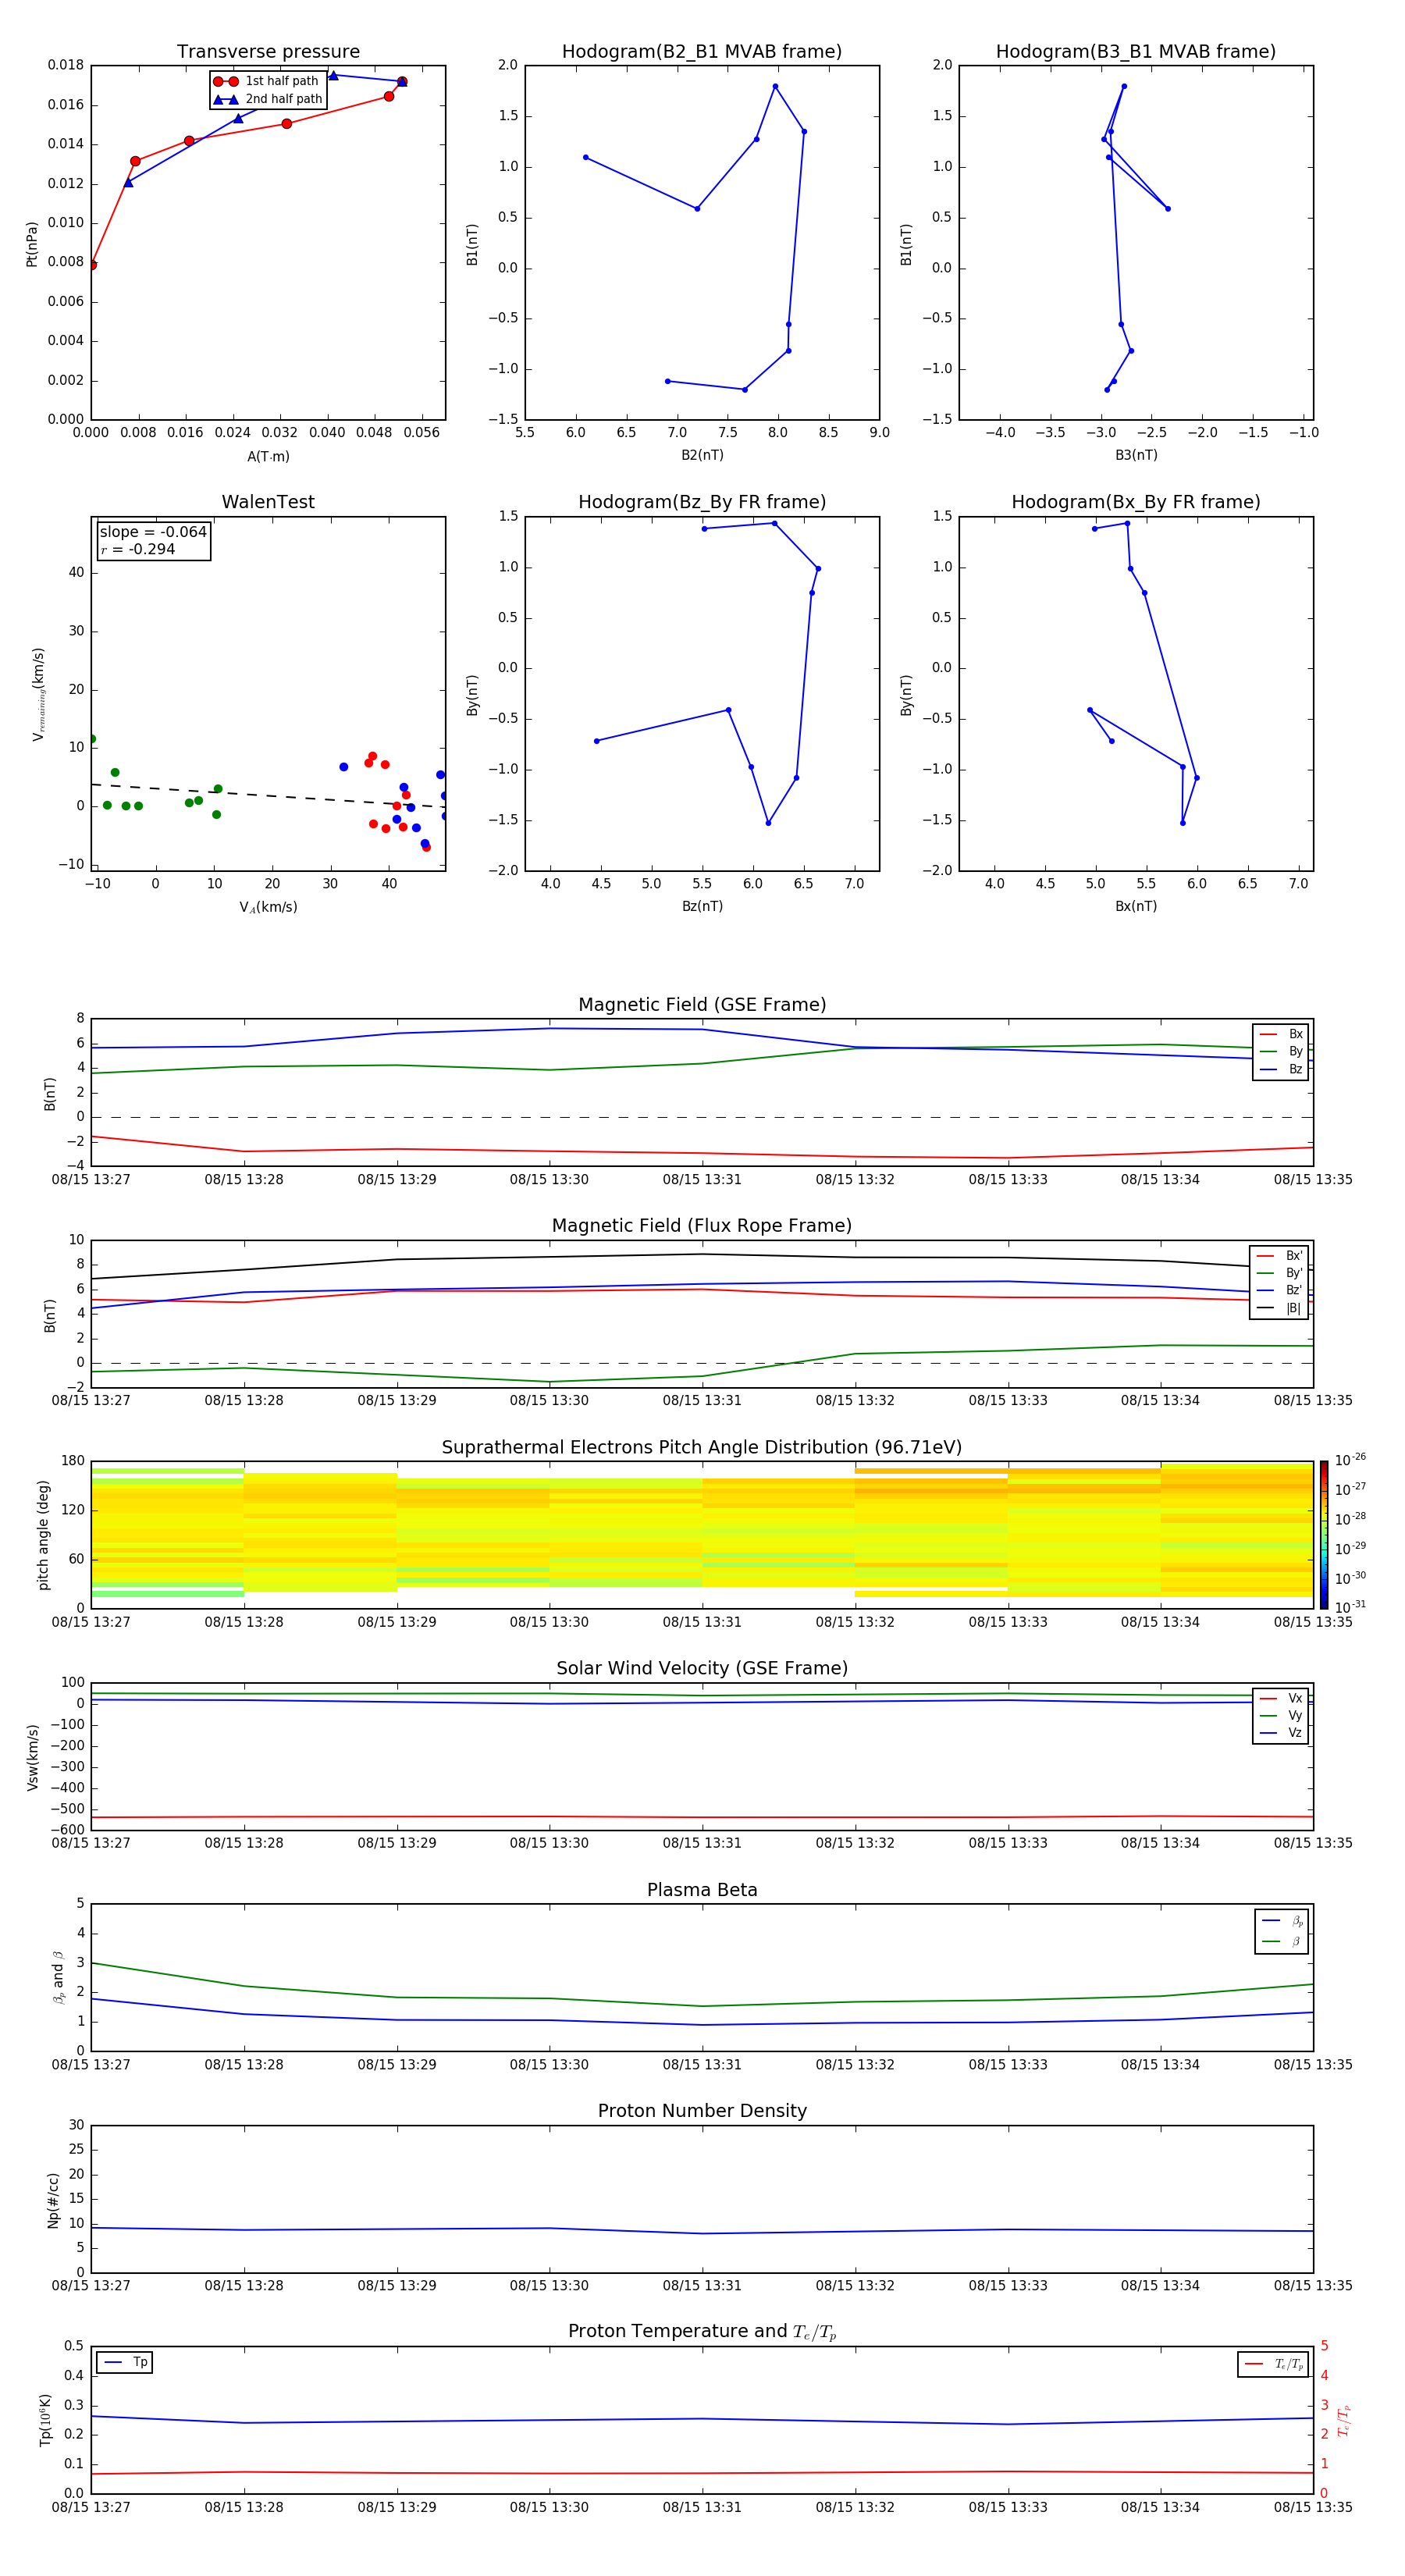The width and height of the screenshot is (1405, 2576).
Task: Click the 'Hodogram(Bz_By FR frame)' title
Action: point(702,502)
